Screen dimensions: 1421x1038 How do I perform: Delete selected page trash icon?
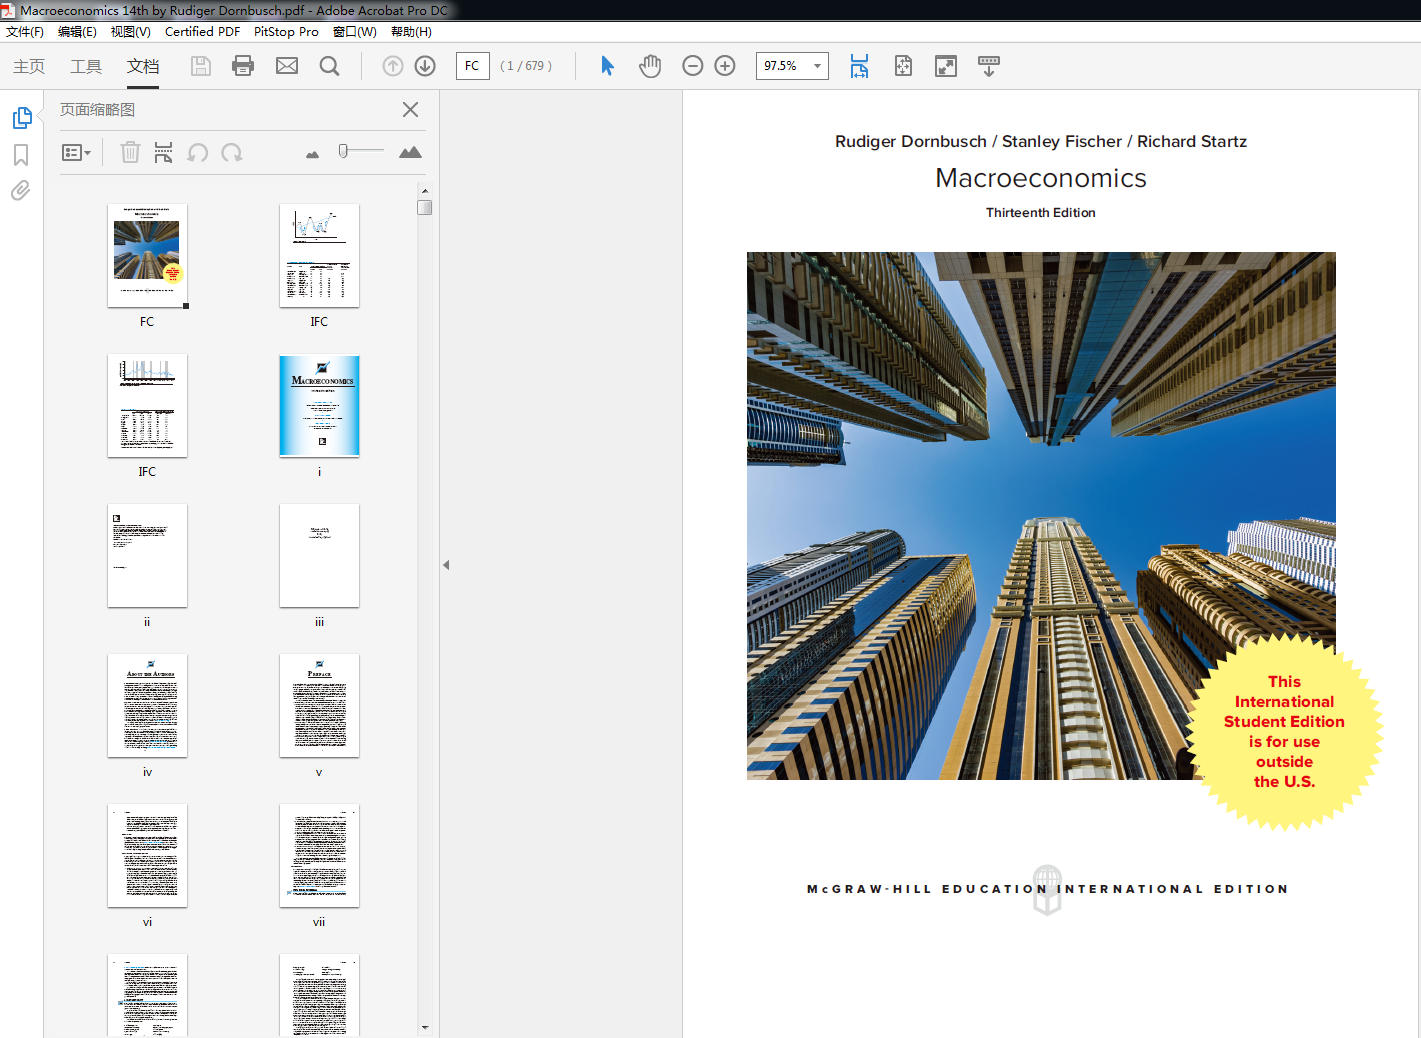coord(130,152)
